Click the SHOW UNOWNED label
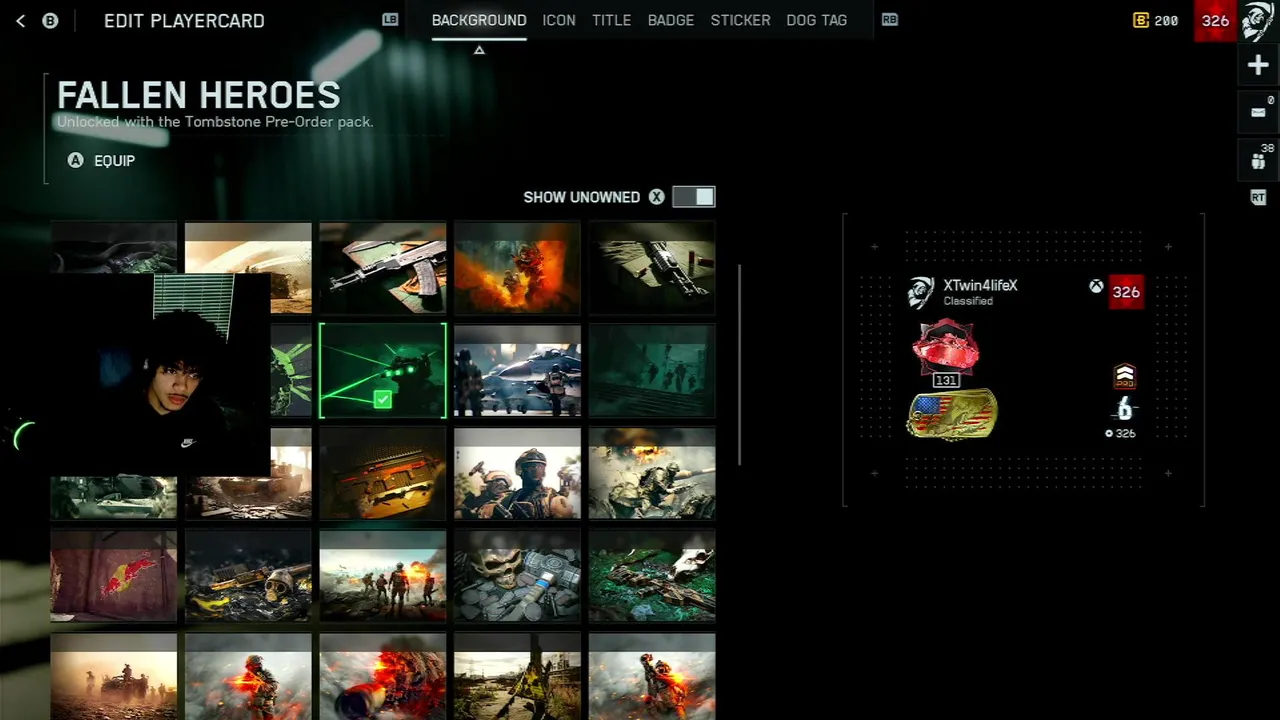Image resolution: width=1280 pixels, height=720 pixels. 581,197
